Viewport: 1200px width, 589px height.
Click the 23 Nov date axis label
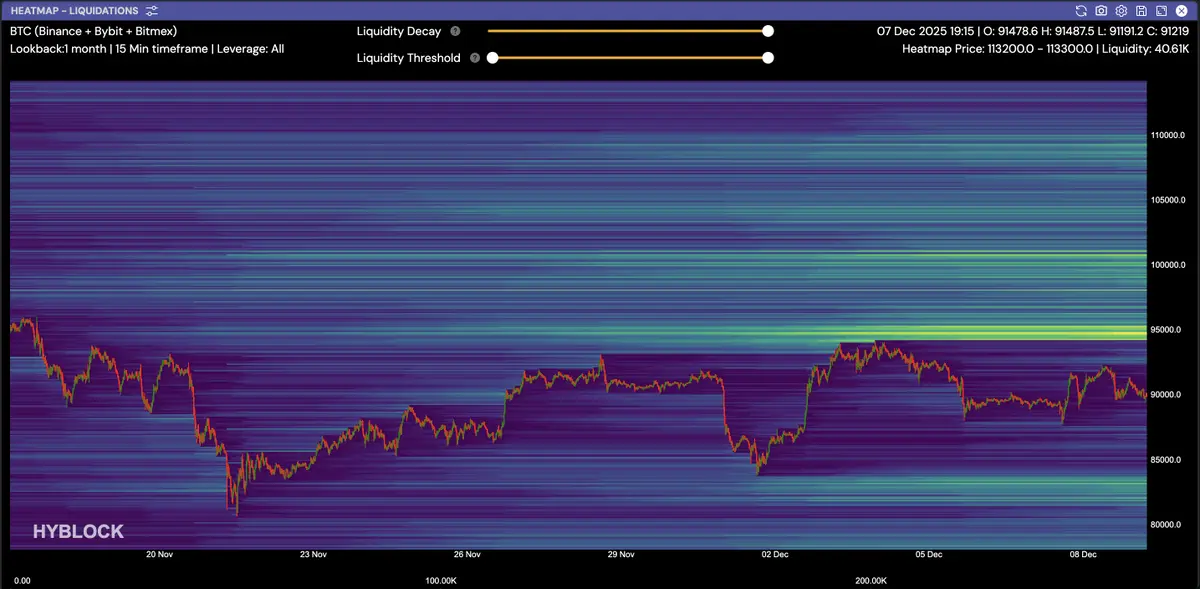313,554
